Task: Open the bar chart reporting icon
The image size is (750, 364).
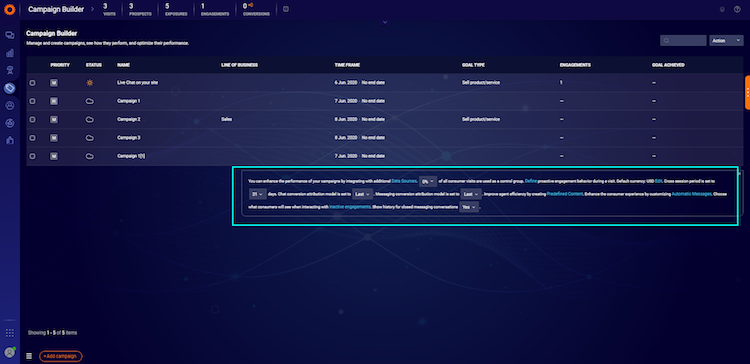Action: (10, 53)
